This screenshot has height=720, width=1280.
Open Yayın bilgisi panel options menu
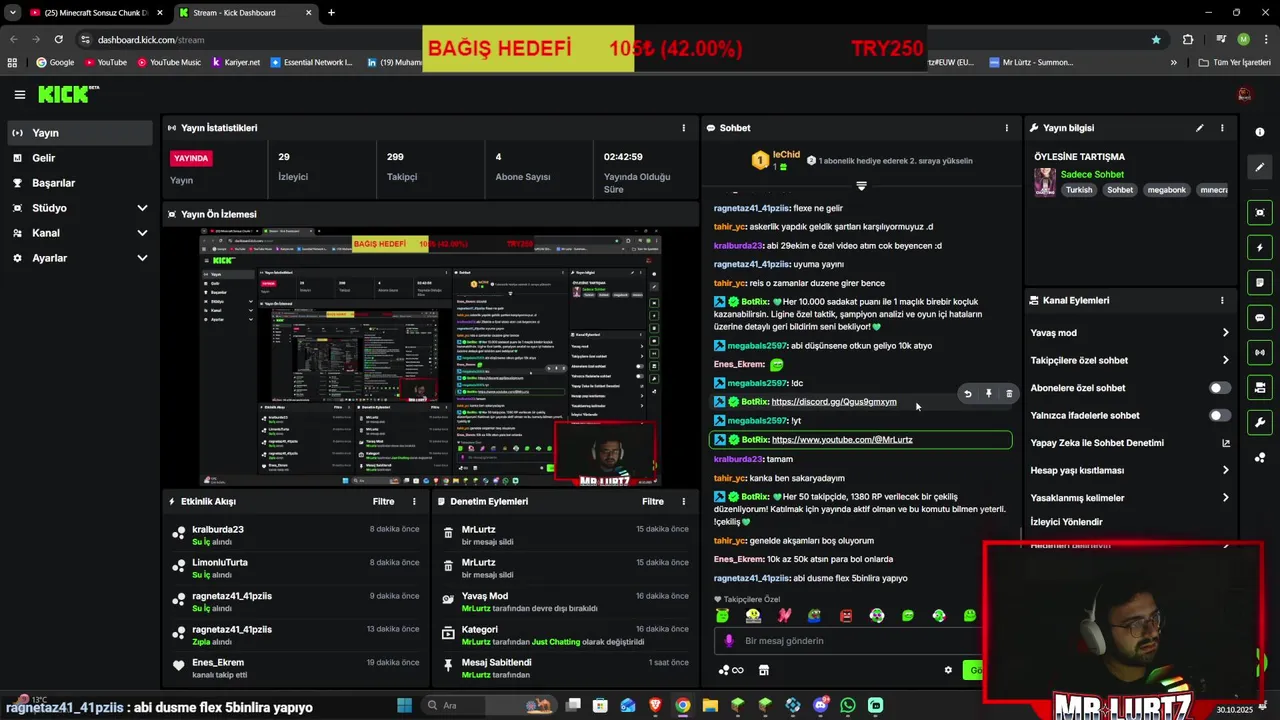[x=1222, y=128]
